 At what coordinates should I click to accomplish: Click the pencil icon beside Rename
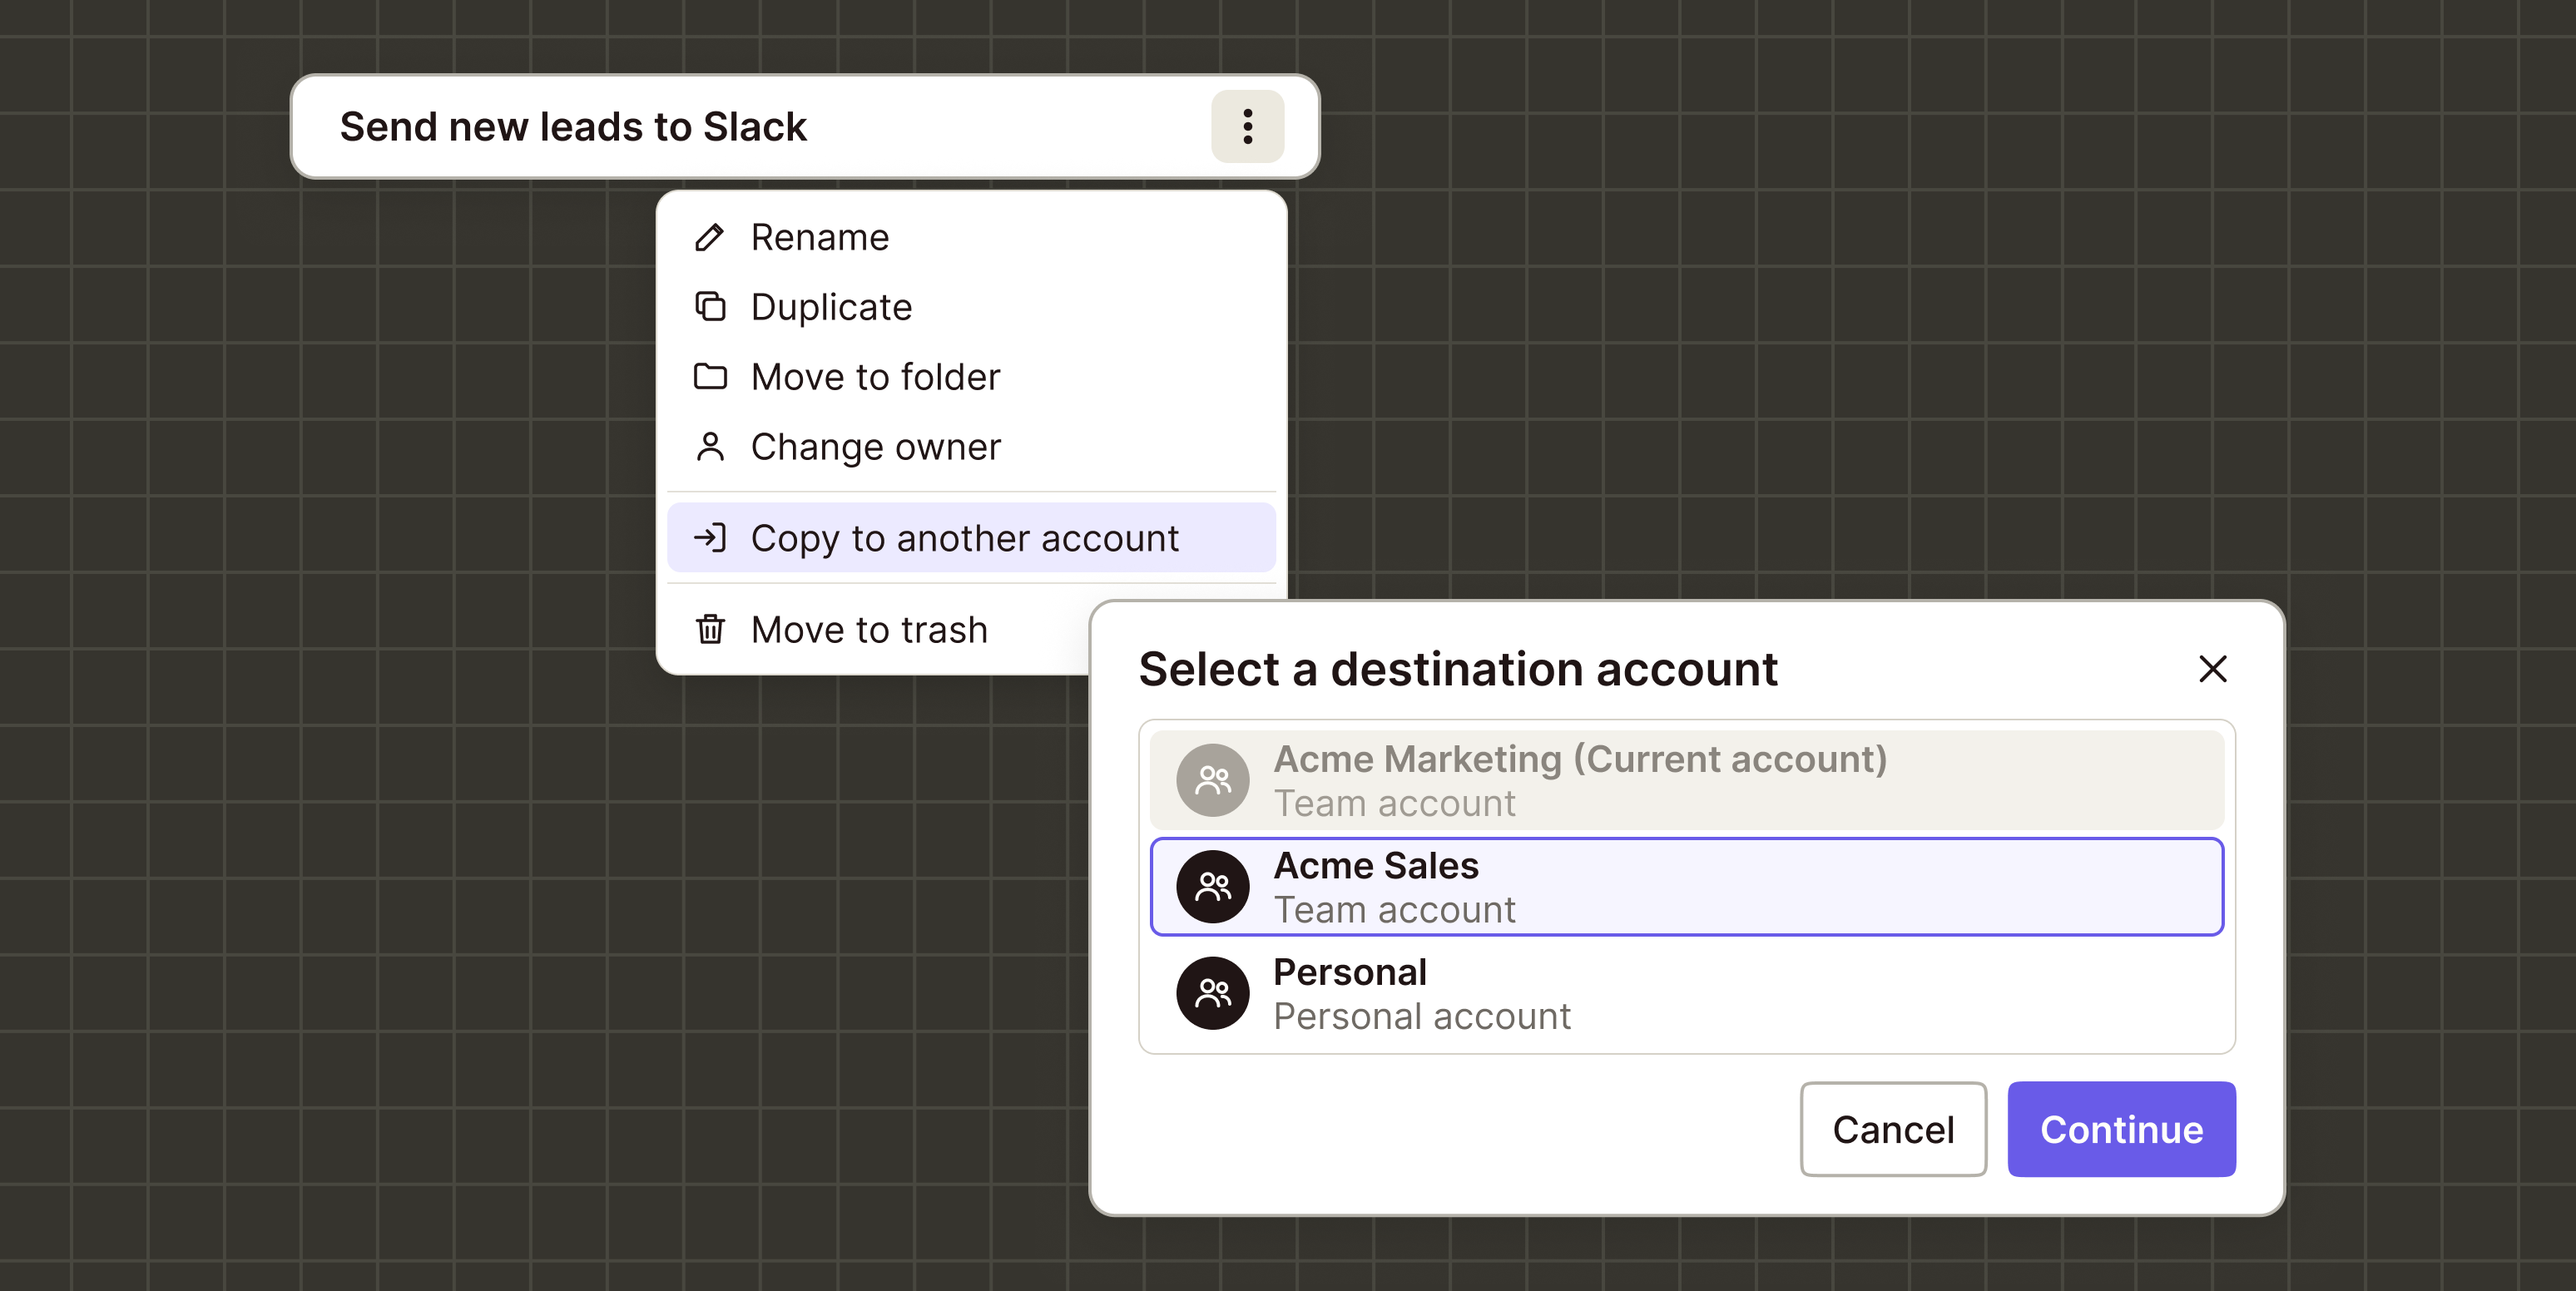click(710, 237)
